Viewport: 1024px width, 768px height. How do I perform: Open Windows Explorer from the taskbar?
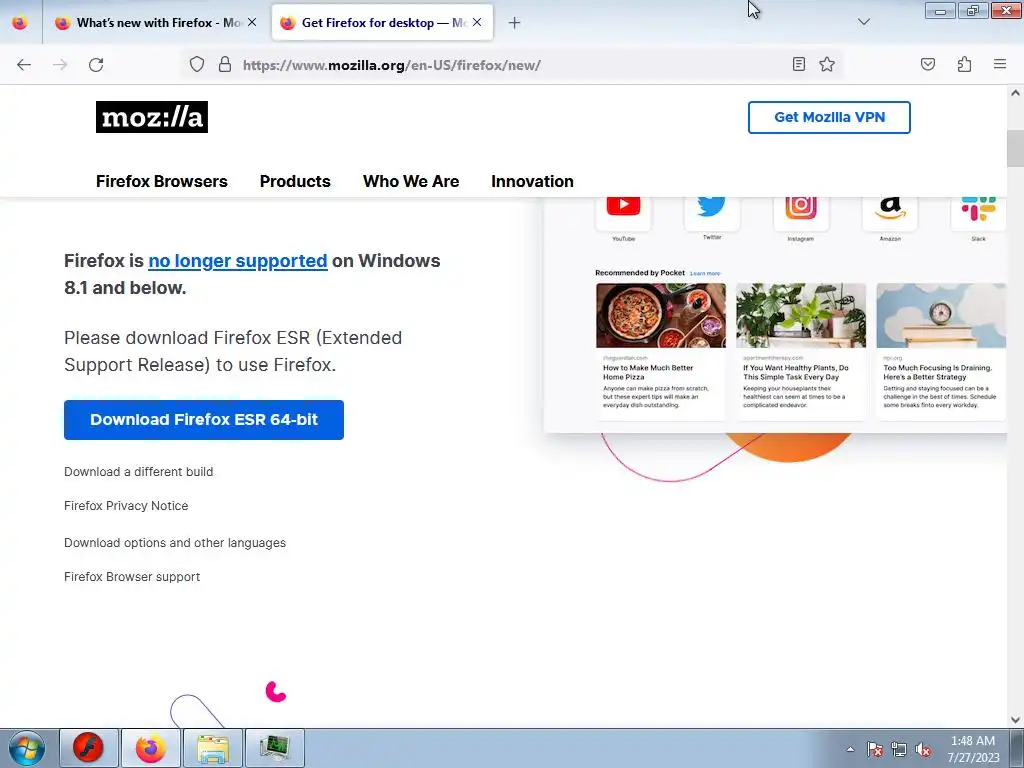point(213,748)
